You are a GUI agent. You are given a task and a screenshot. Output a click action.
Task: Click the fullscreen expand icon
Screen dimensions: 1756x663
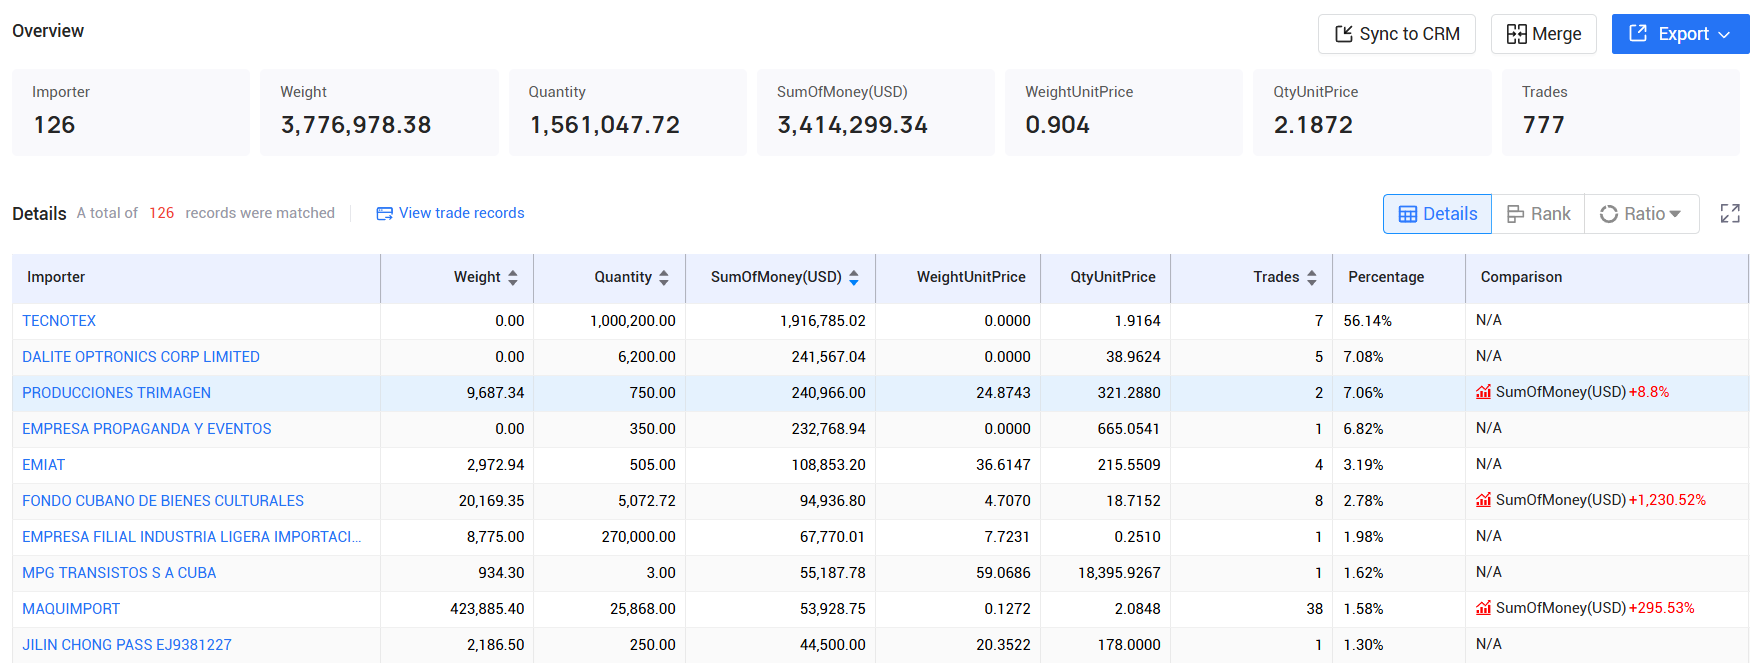(1730, 214)
